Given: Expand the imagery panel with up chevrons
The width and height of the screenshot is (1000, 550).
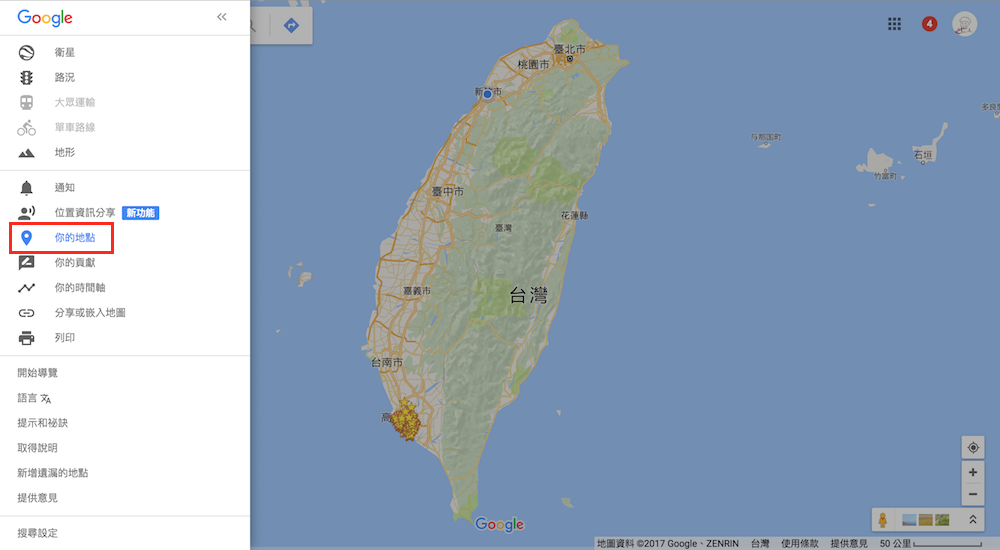Looking at the screenshot, I should point(973,520).
